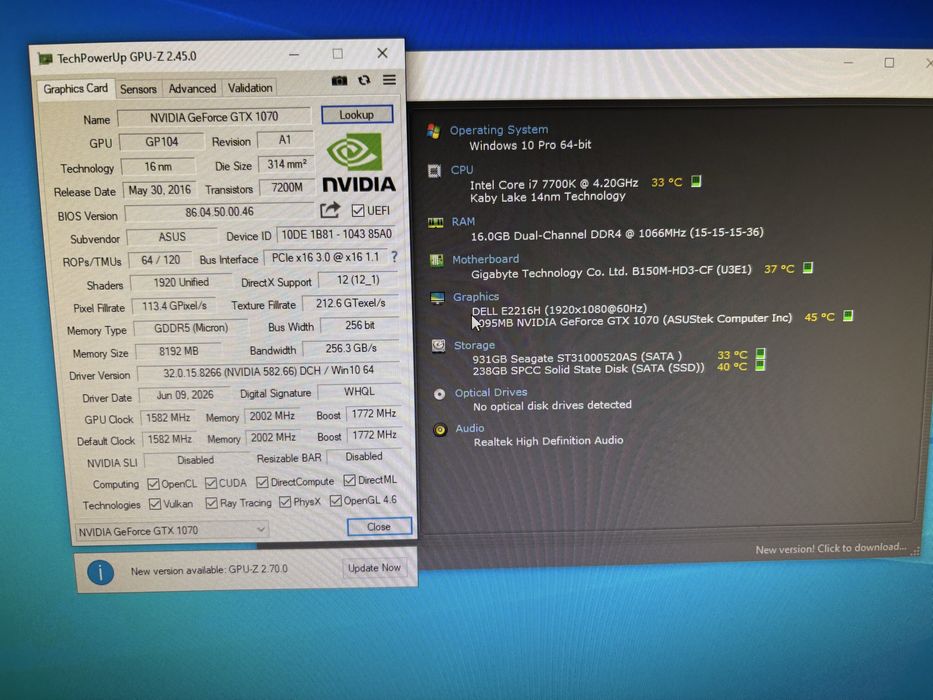Click the Graphics 45 °C temperature indicator icon
Screen dimensions: 933x700
(848, 315)
